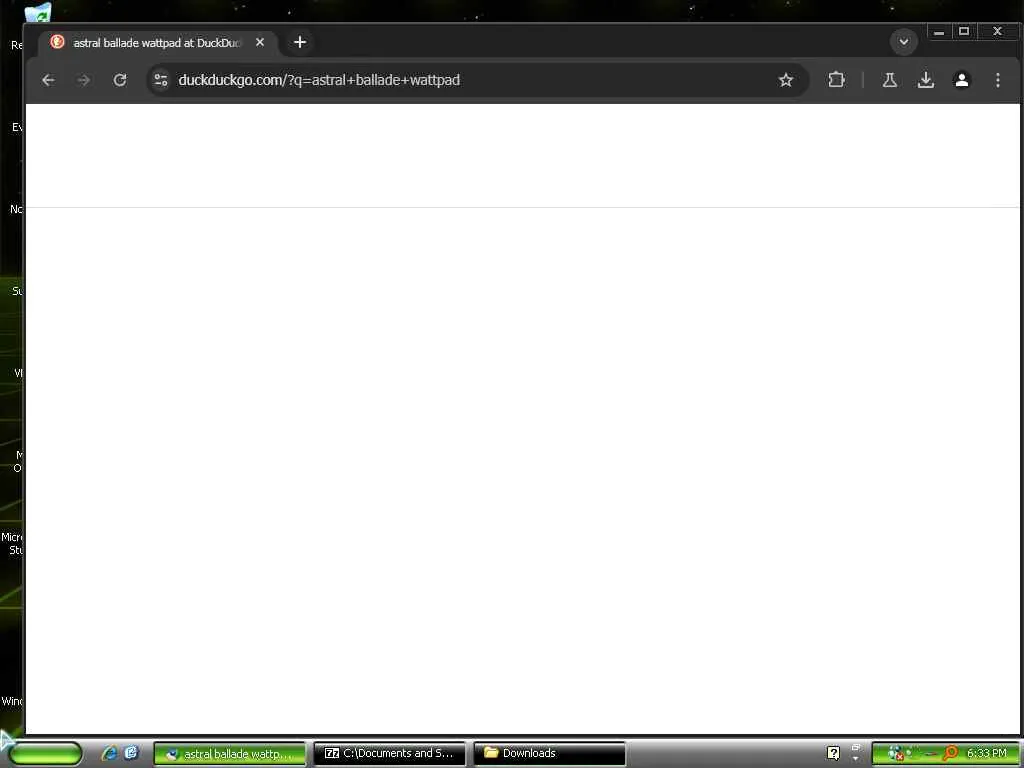The width and height of the screenshot is (1024, 768).
Task: Switch to 7-Zip C:\Documents and S... taskbar window
Action: click(x=389, y=754)
